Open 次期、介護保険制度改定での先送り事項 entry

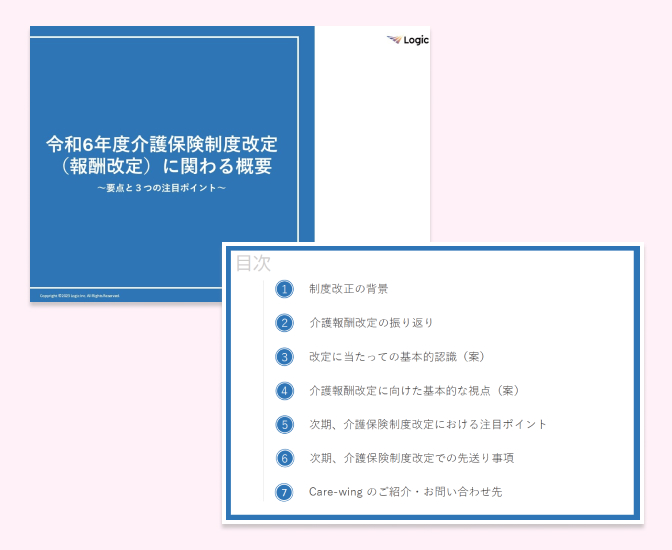412,458
